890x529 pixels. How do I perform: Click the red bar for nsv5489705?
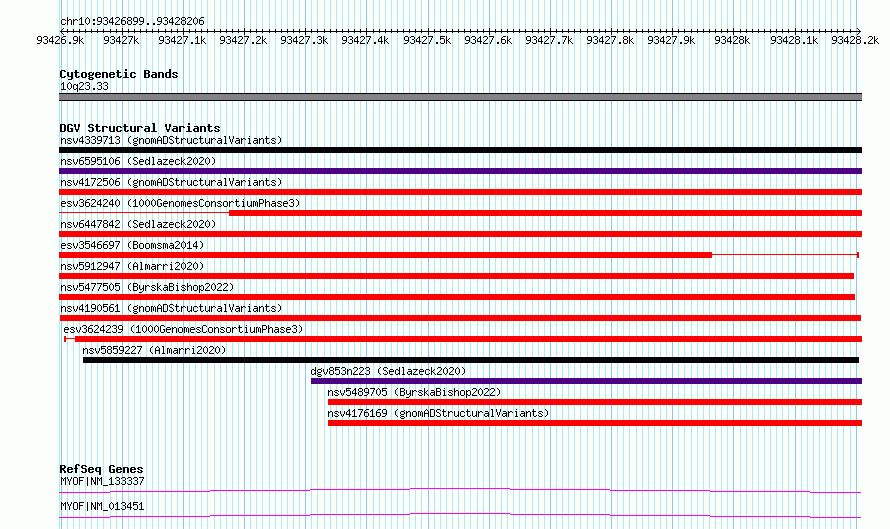point(595,402)
